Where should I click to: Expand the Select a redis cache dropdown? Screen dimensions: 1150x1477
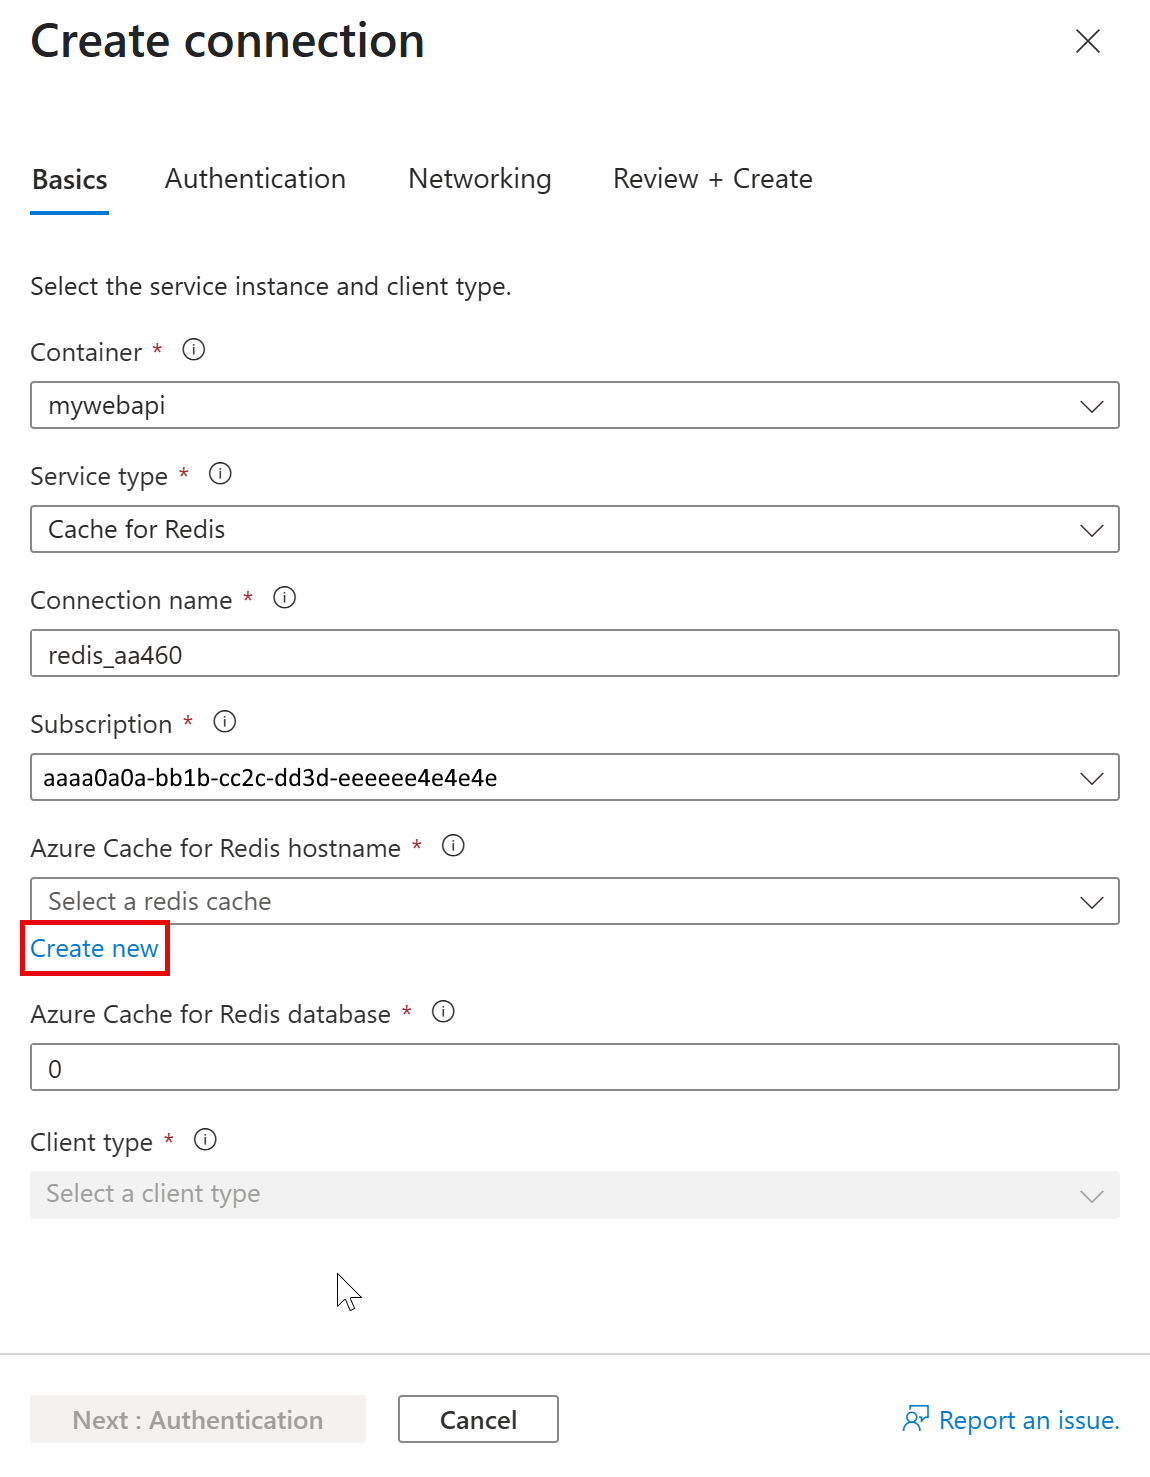pos(574,901)
